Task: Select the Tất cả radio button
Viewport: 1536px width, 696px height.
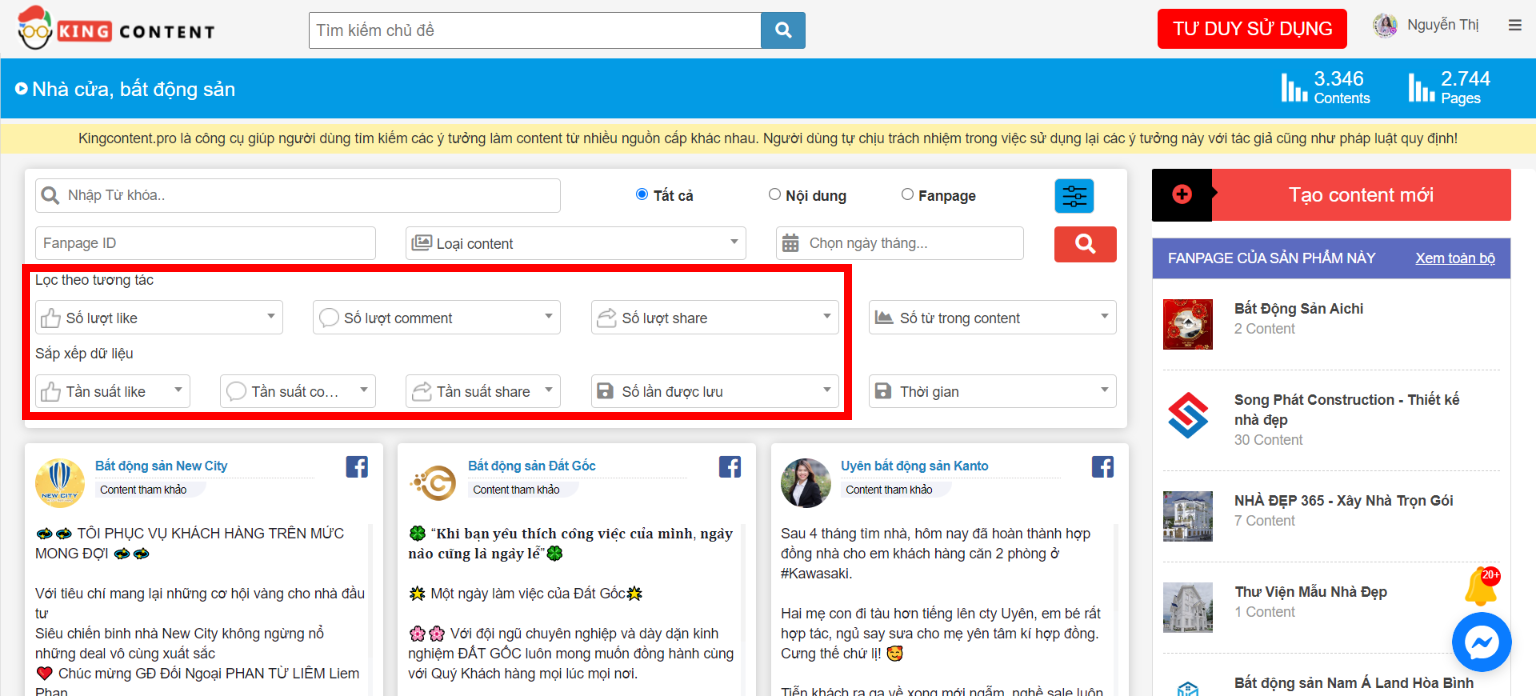Action: tap(642, 194)
